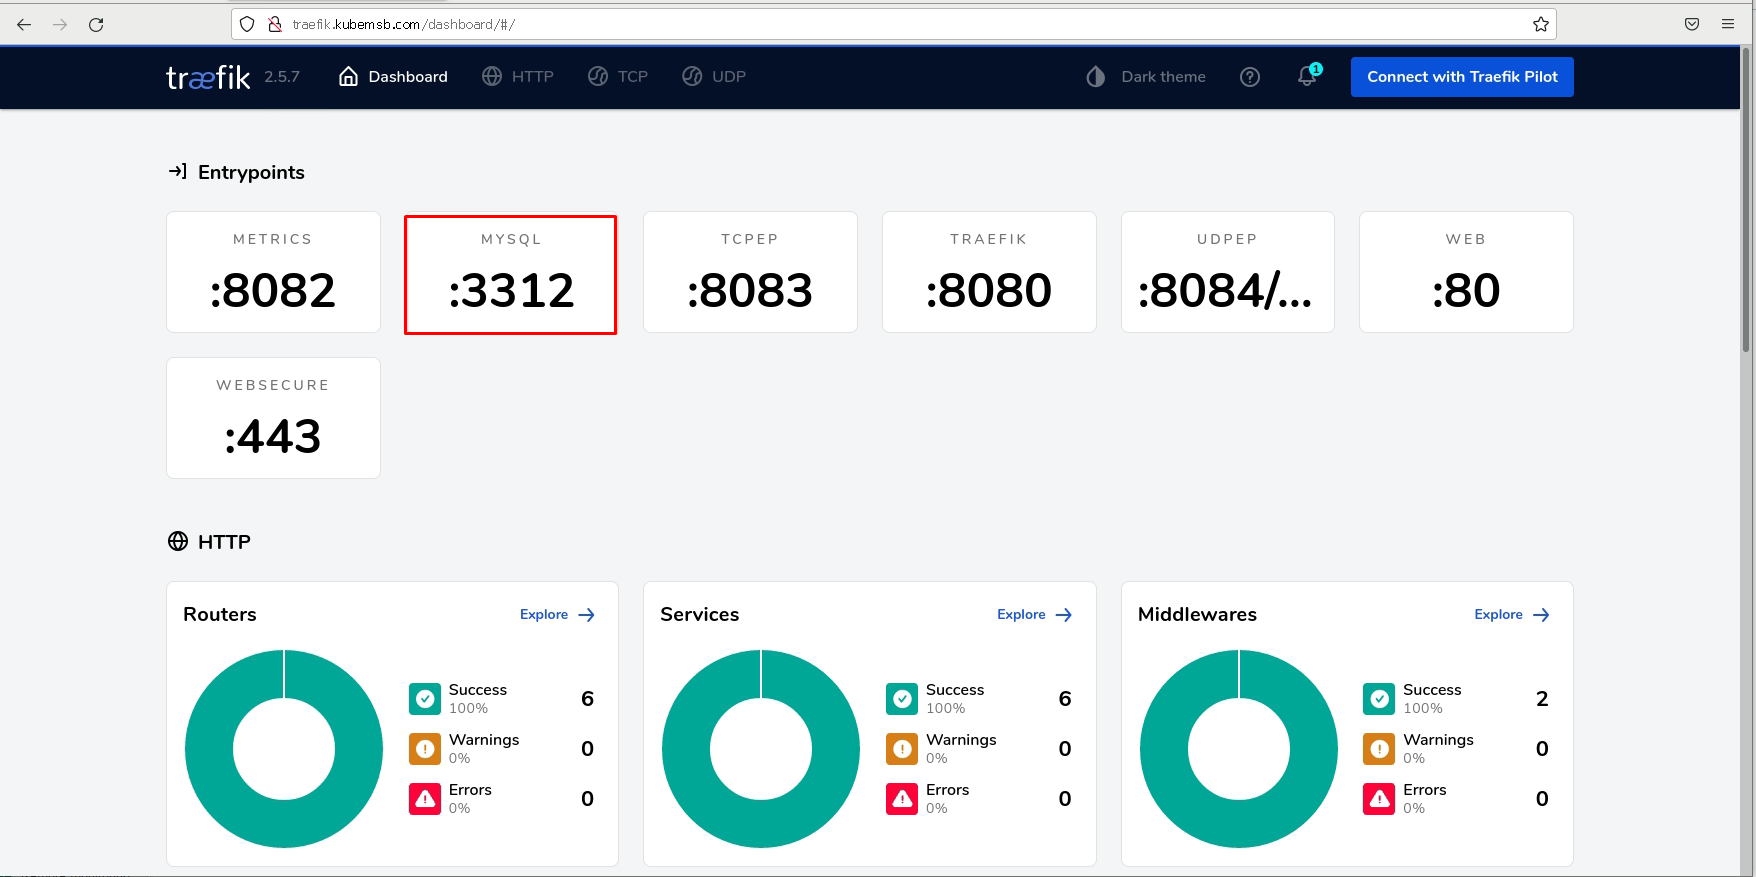The height and width of the screenshot is (877, 1756).
Task: Reload the page with browser refresh icon
Action: point(96,24)
